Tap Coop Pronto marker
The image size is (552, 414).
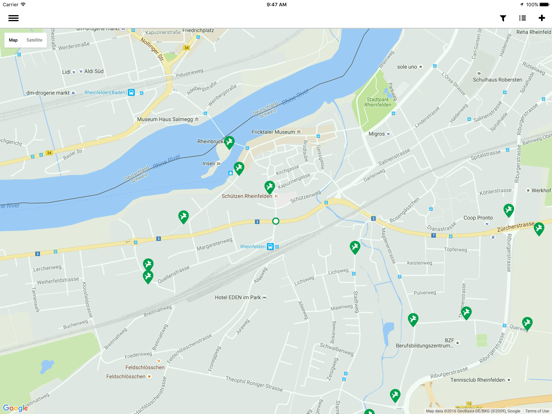coord(487,224)
